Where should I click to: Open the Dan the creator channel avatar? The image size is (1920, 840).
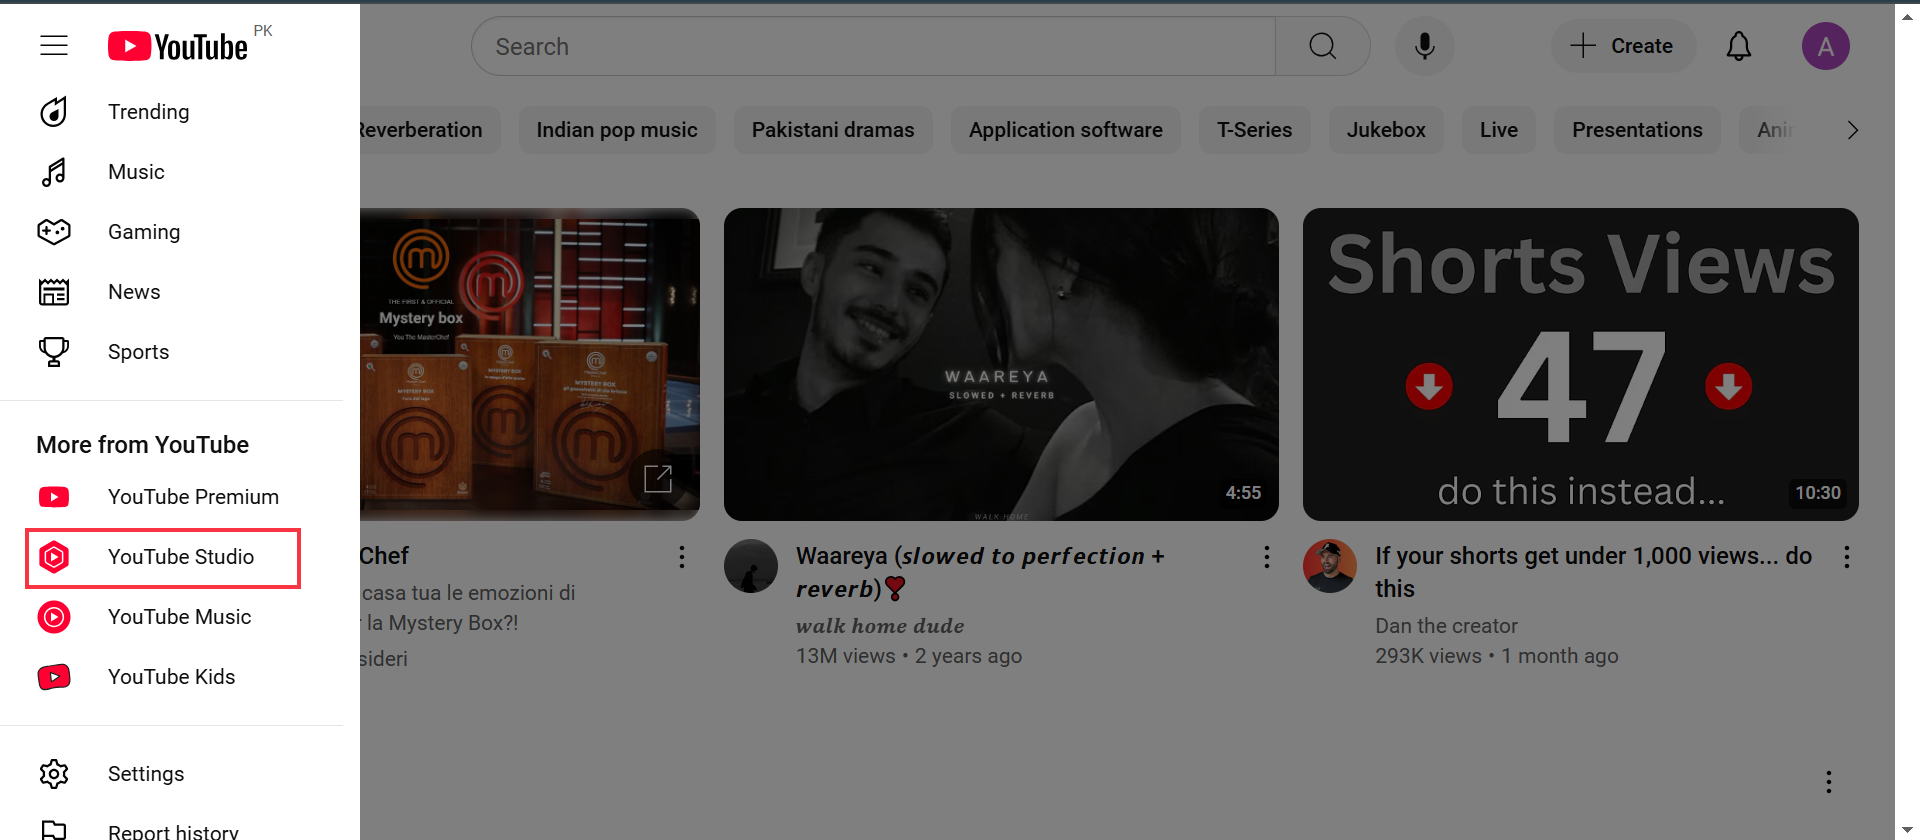pos(1330,566)
